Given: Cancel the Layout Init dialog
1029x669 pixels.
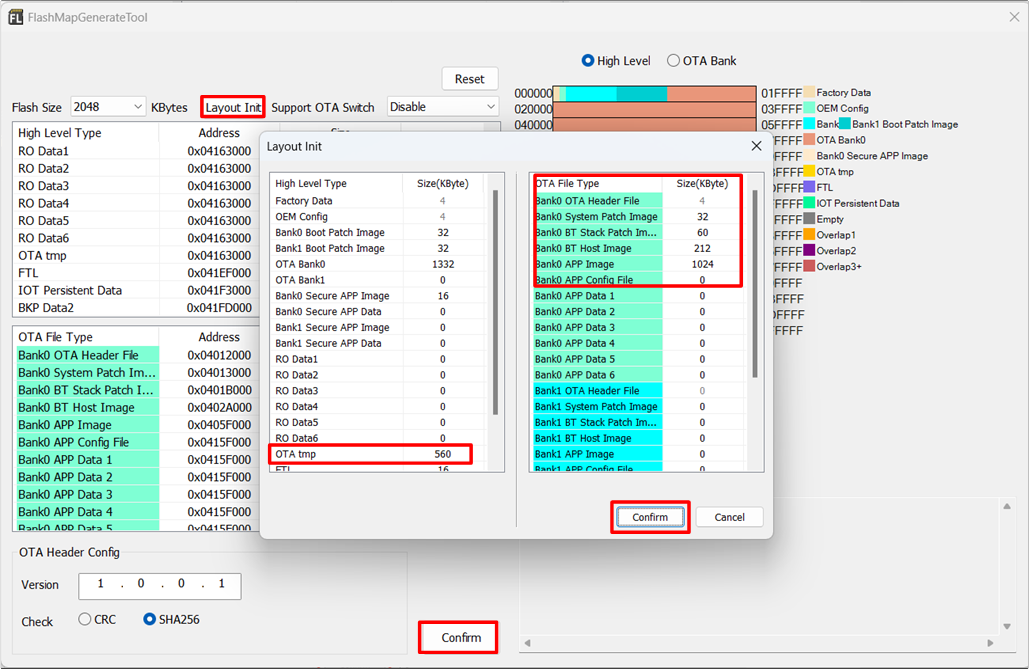Looking at the screenshot, I should pyautogui.click(x=729, y=517).
